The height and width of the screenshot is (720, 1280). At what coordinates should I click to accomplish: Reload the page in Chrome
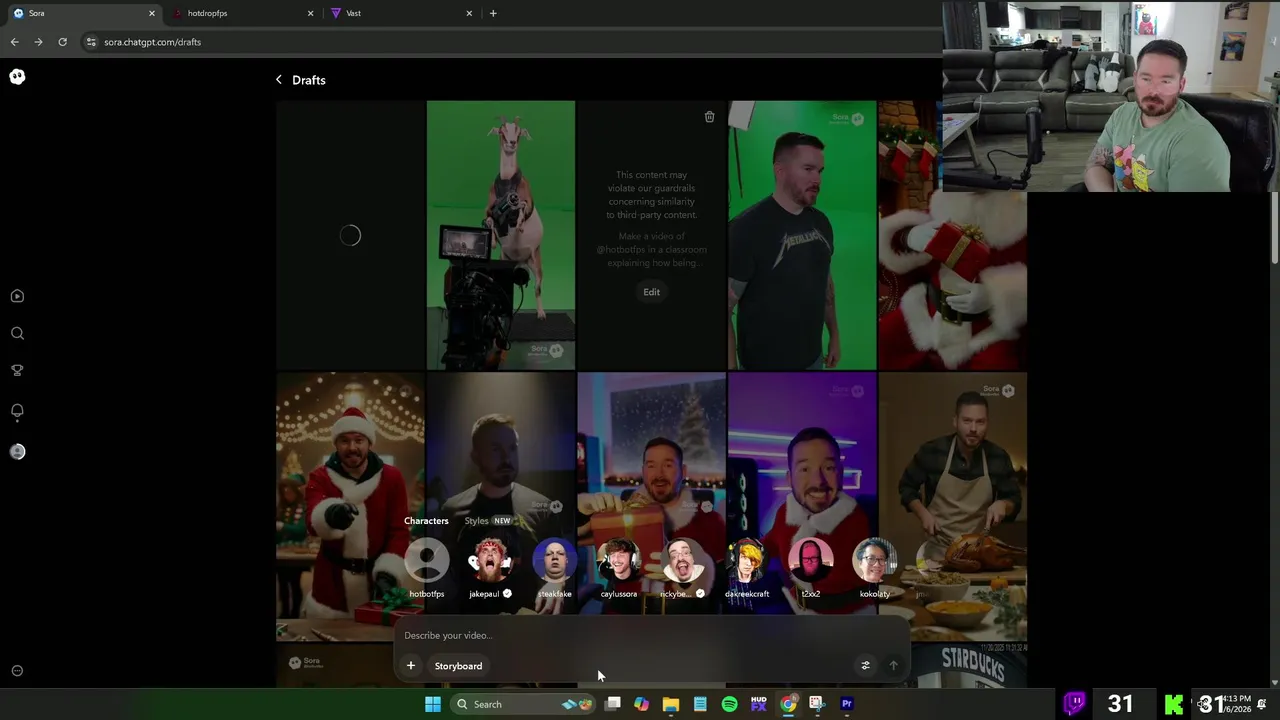tap(62, 42)
